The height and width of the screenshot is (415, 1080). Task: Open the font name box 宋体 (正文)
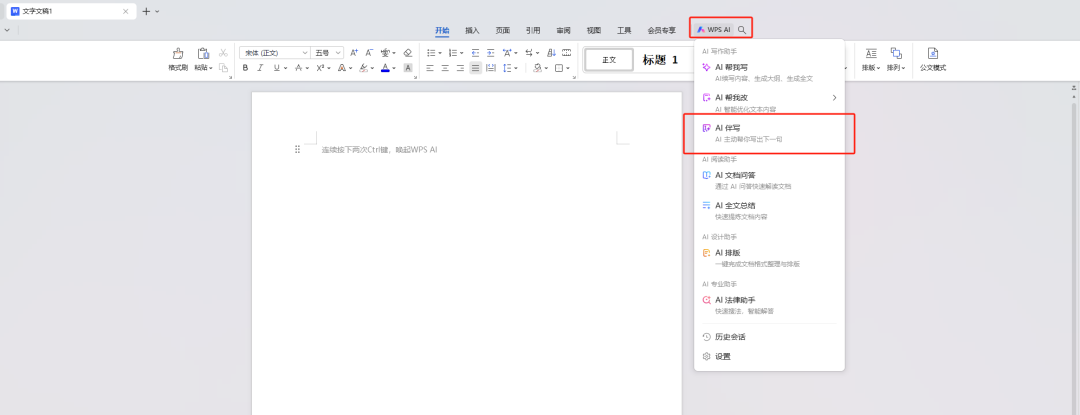click(275, 52)
